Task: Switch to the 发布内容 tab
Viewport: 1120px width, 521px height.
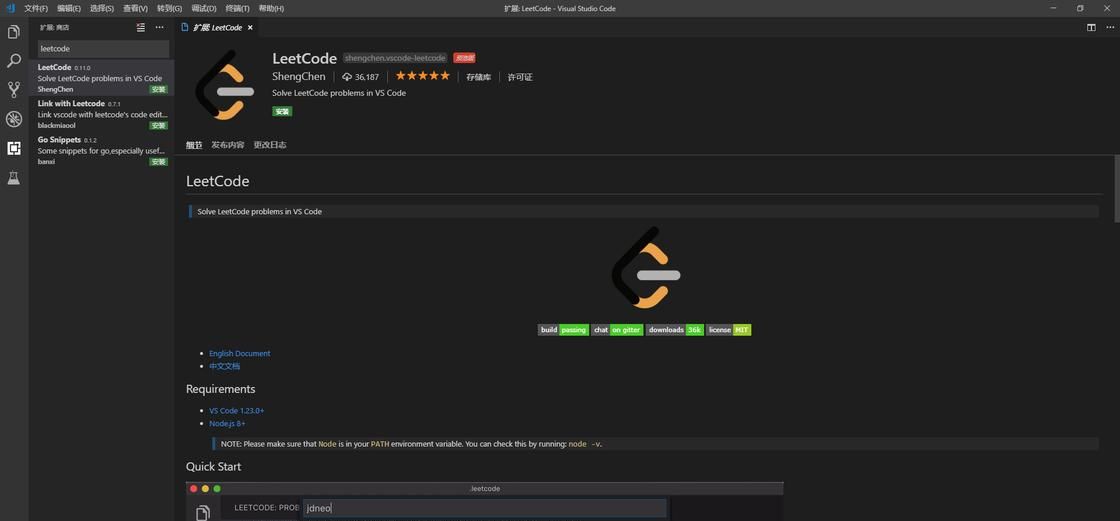Action: [x=228, y=144]
